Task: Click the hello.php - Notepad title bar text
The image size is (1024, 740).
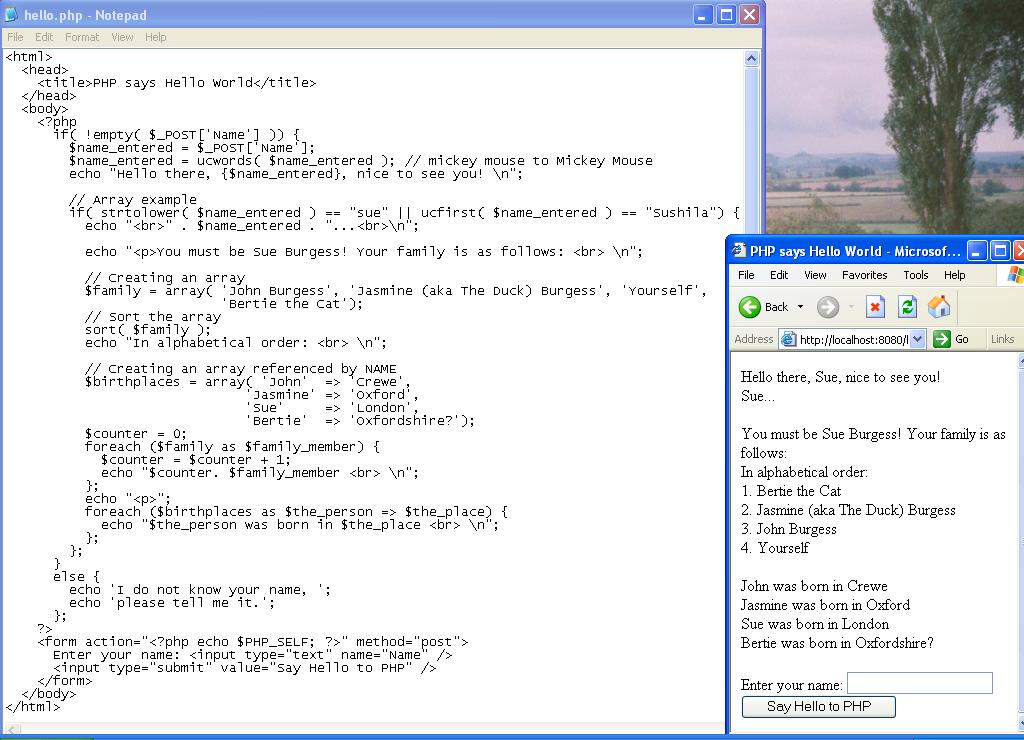Action: [85, 15]
